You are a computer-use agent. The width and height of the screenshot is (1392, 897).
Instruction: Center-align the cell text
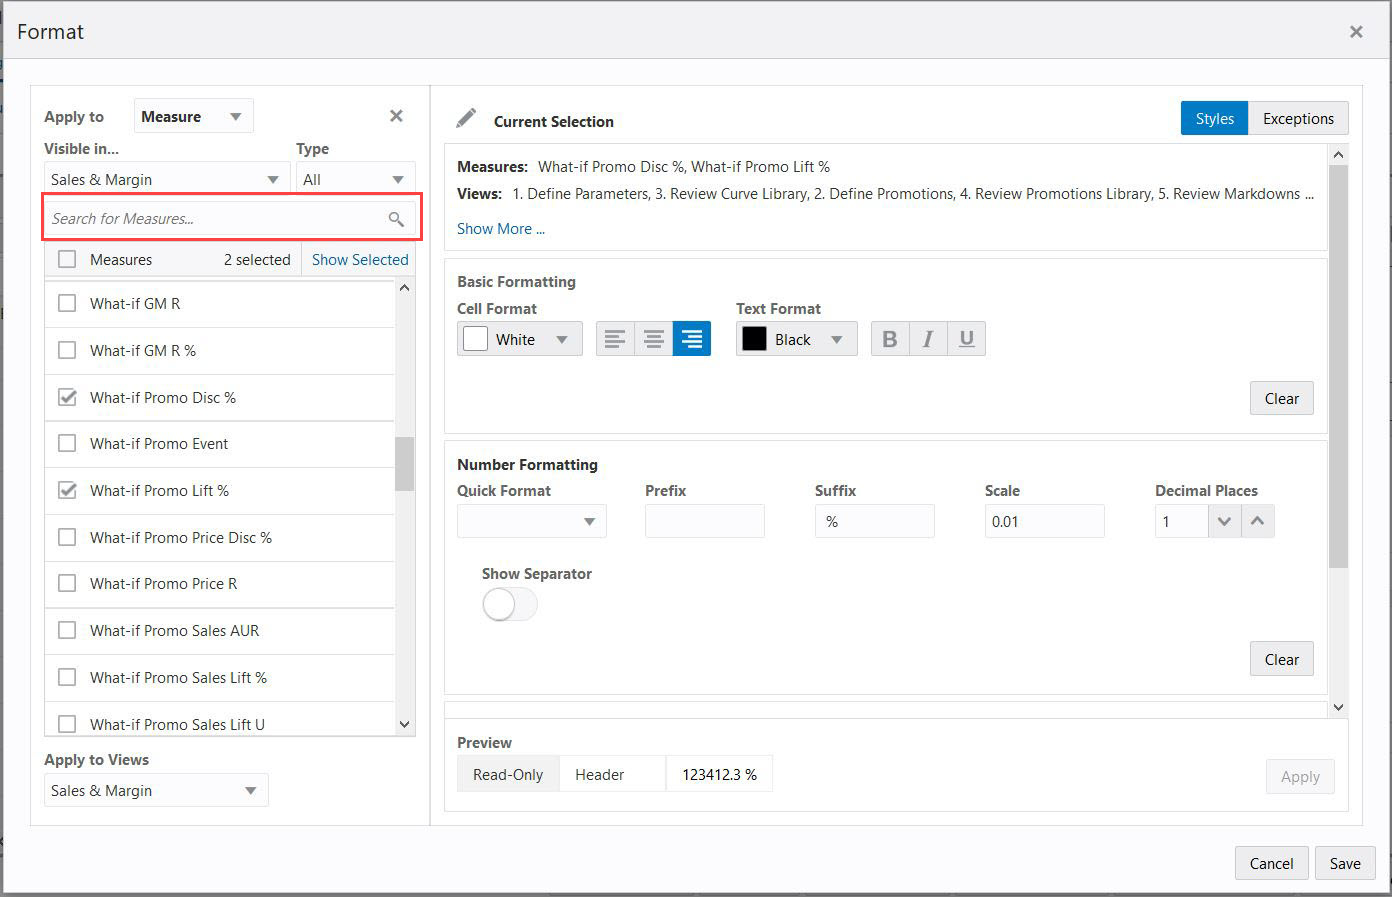[654, 339]
